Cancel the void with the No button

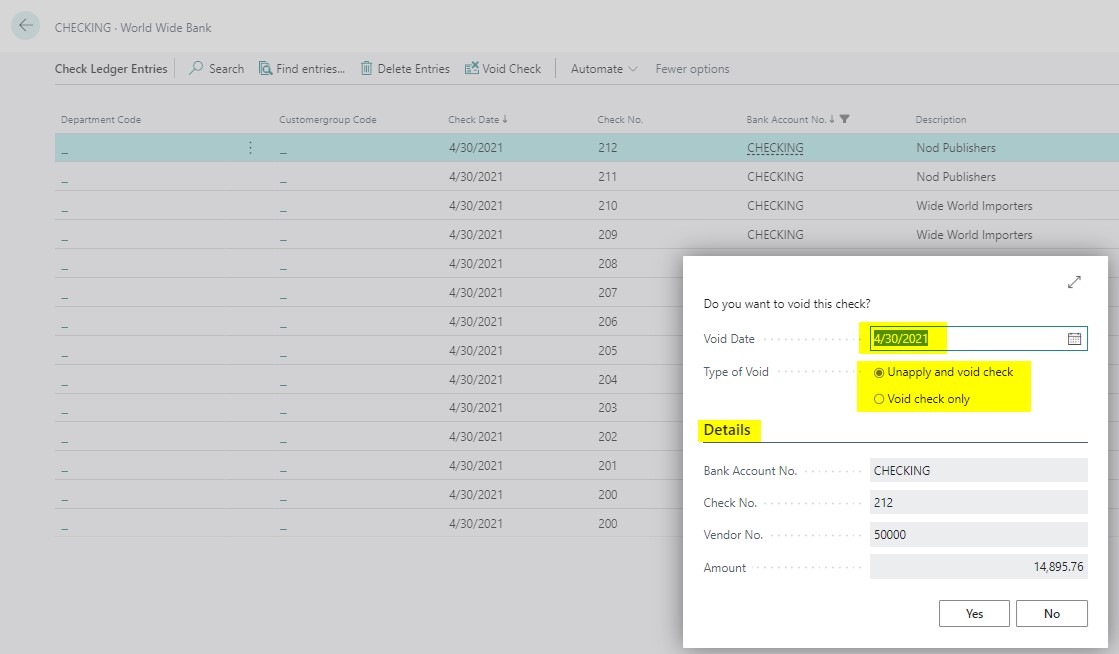coord(1052,613)
